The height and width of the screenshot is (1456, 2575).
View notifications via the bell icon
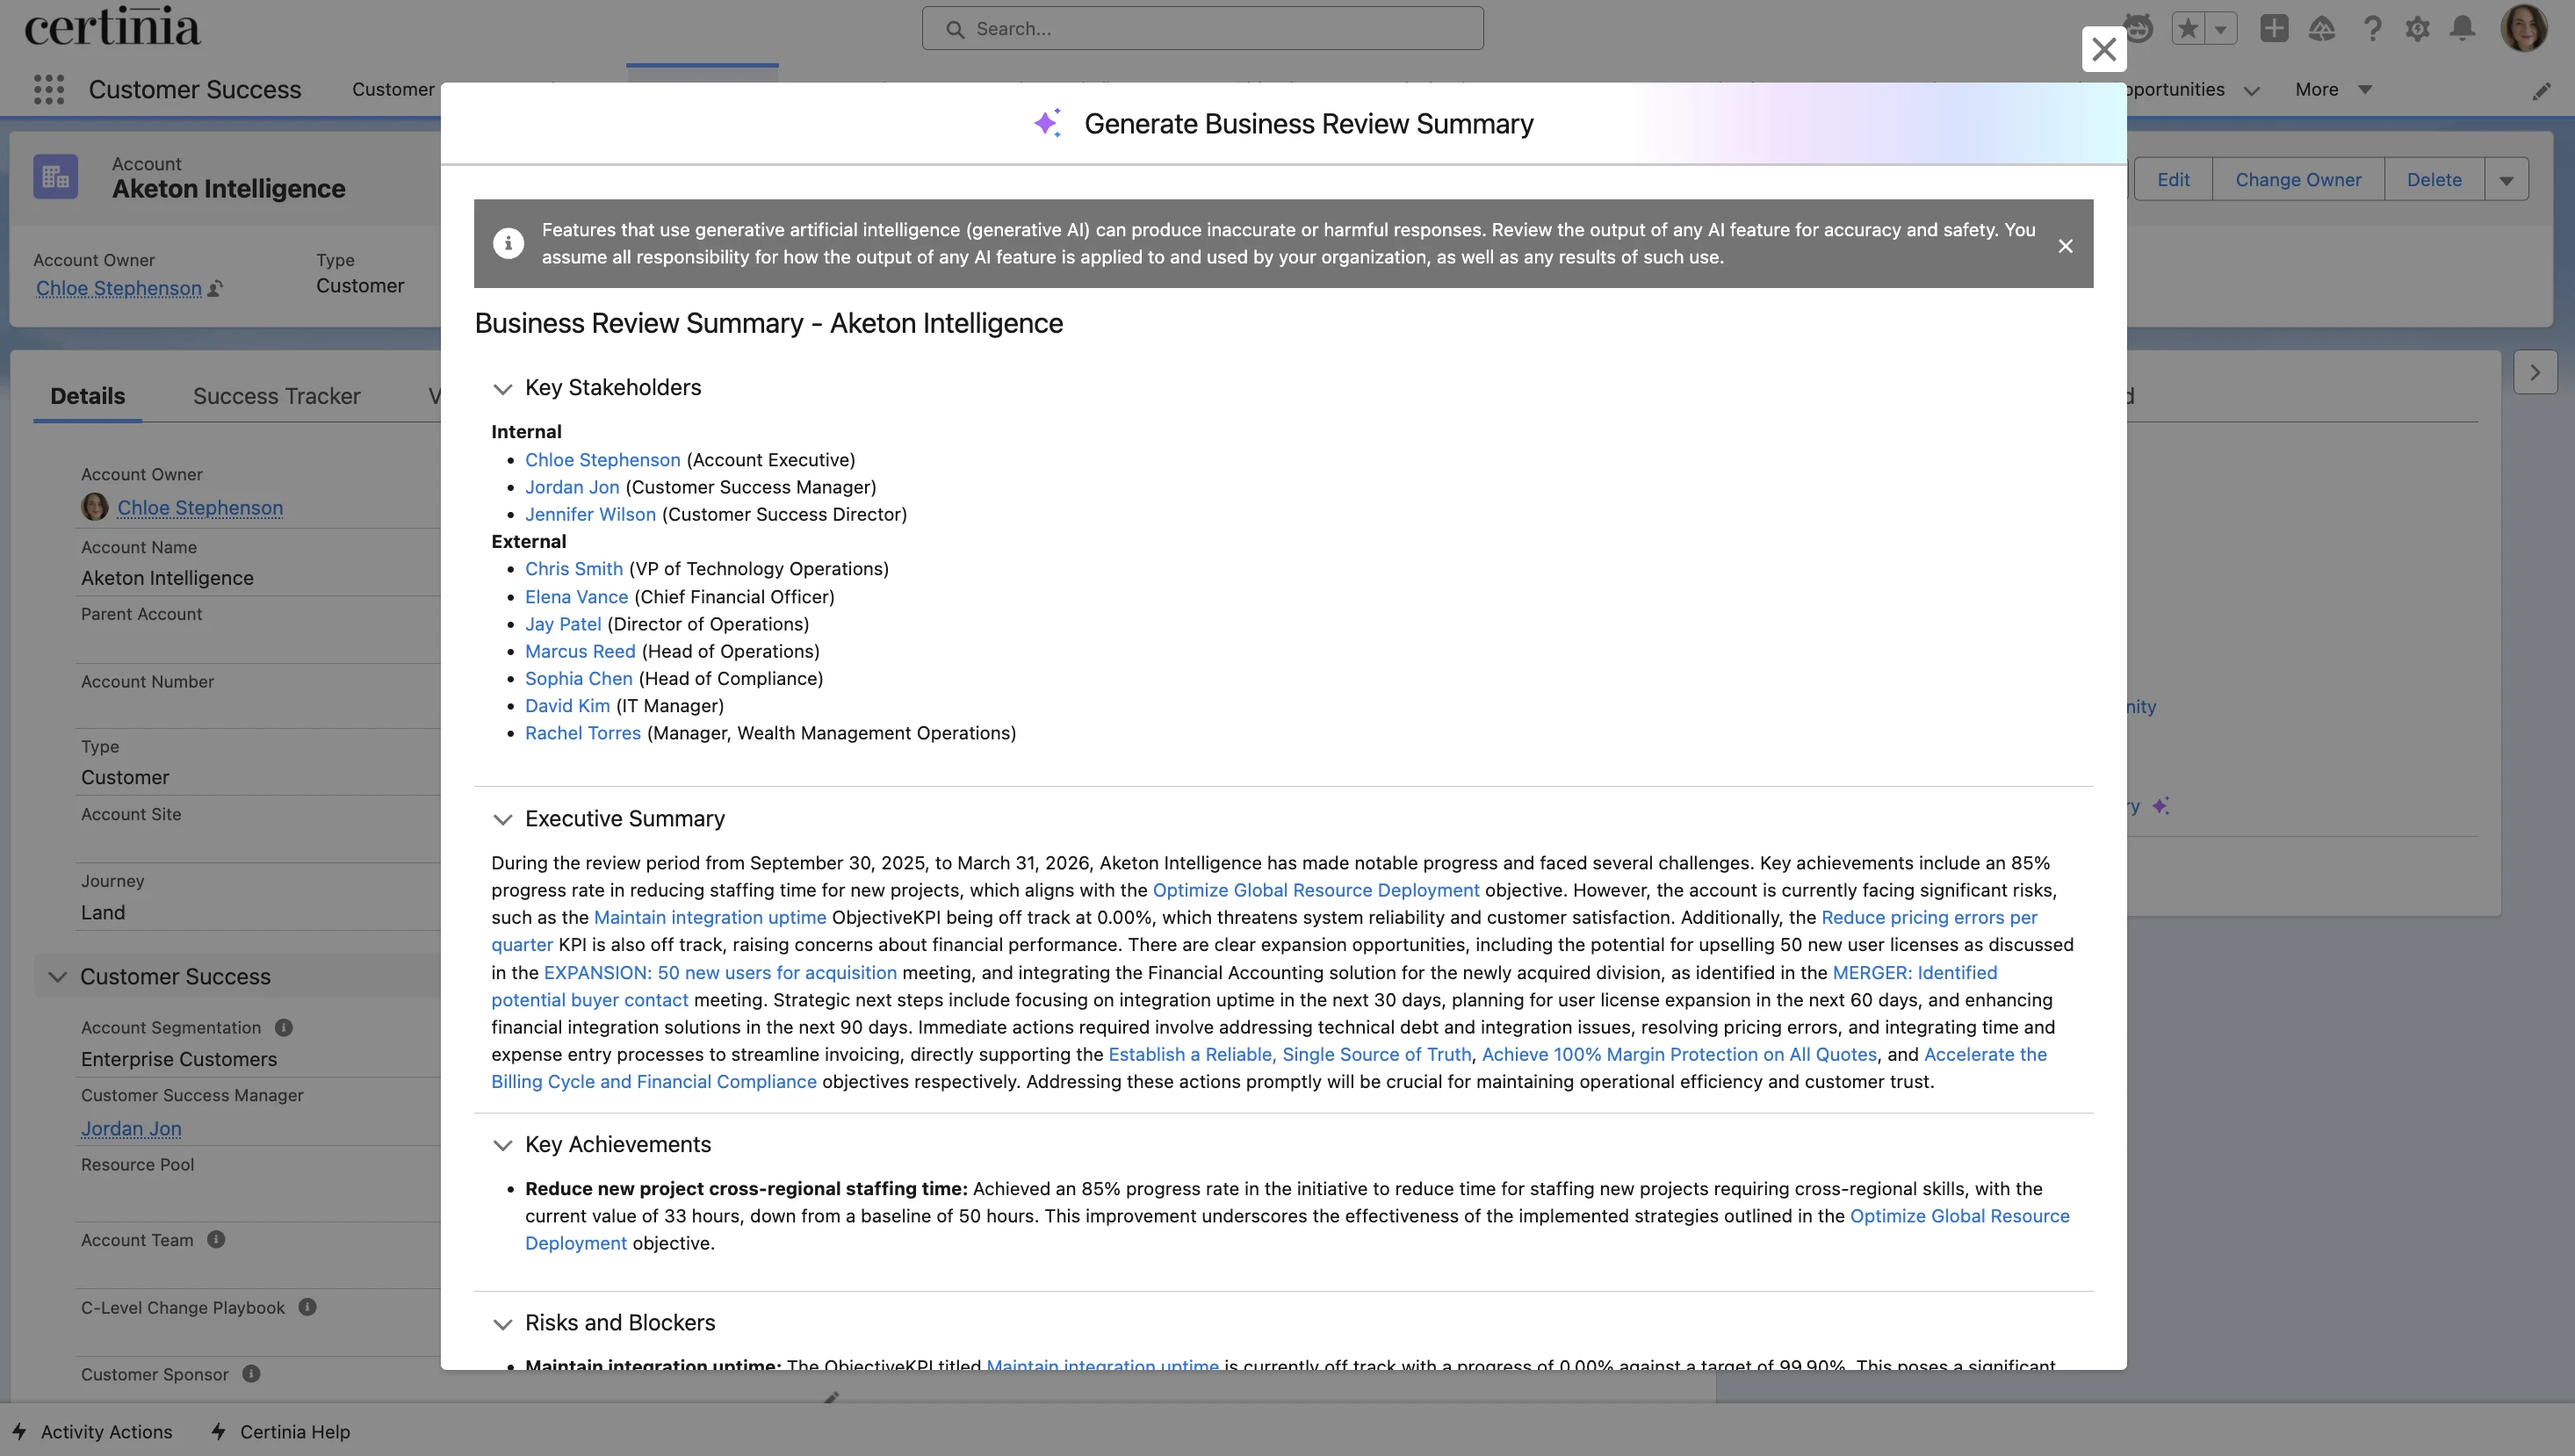tap(2463, 28)
